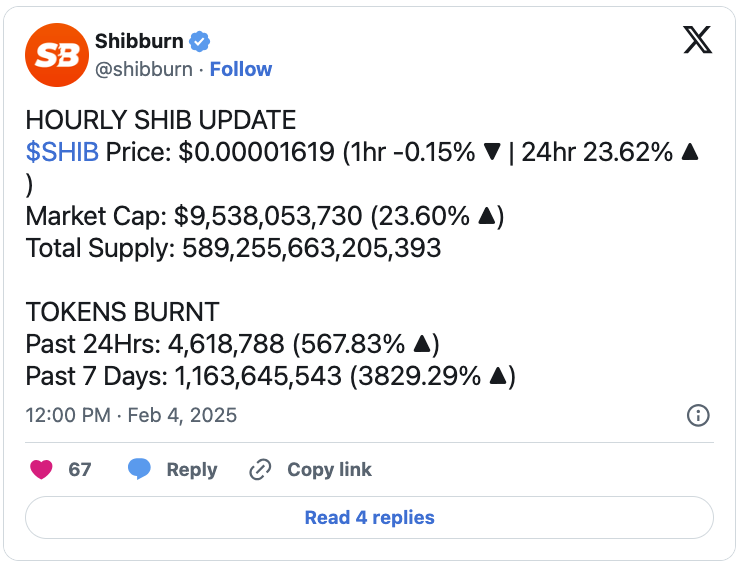The image size is (744, 568).
Task: Click the X logo
Action: point(696,43)
